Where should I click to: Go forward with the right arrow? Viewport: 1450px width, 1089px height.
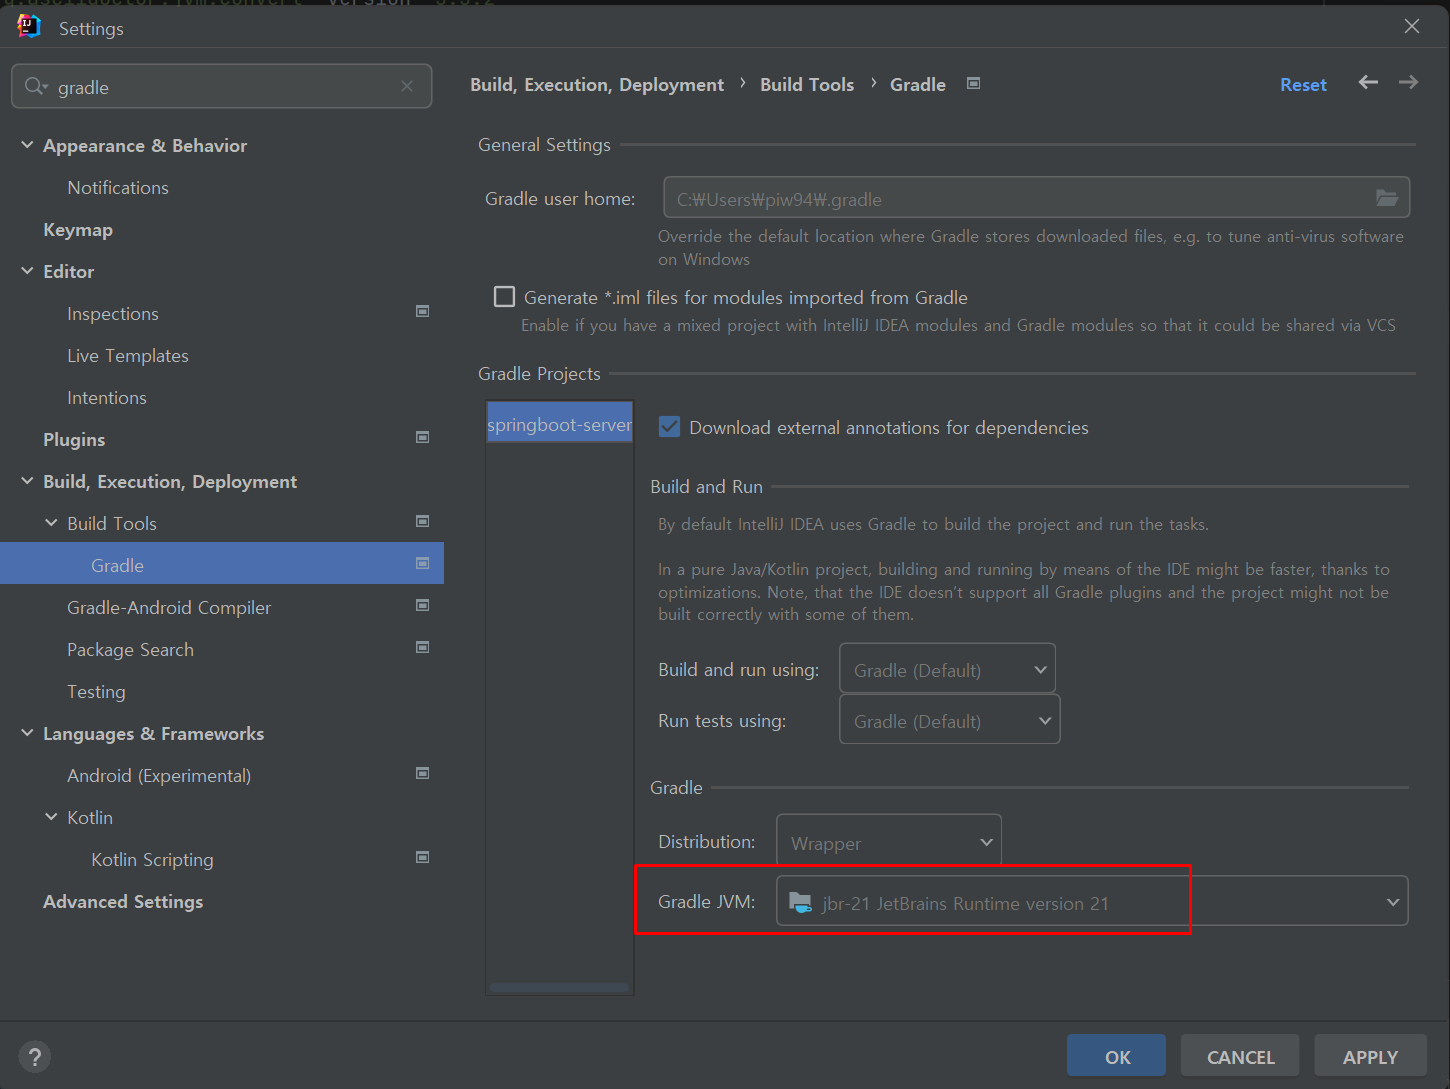click(x=1408, y=83)
